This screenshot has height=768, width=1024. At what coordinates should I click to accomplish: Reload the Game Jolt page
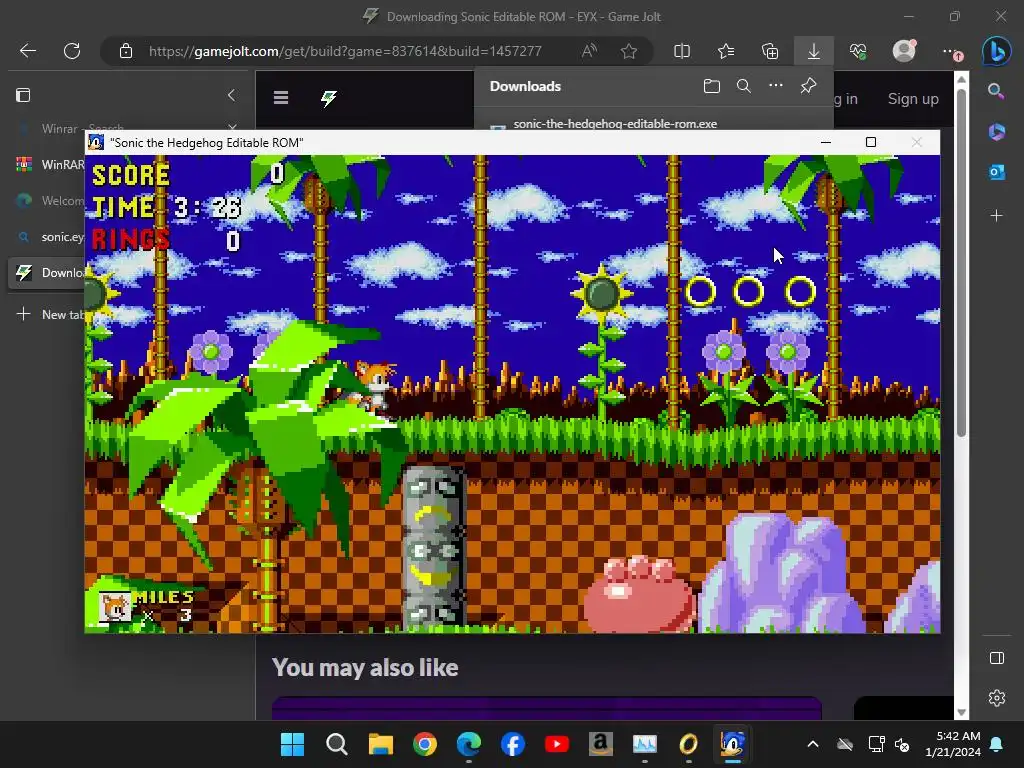[72, 51]
